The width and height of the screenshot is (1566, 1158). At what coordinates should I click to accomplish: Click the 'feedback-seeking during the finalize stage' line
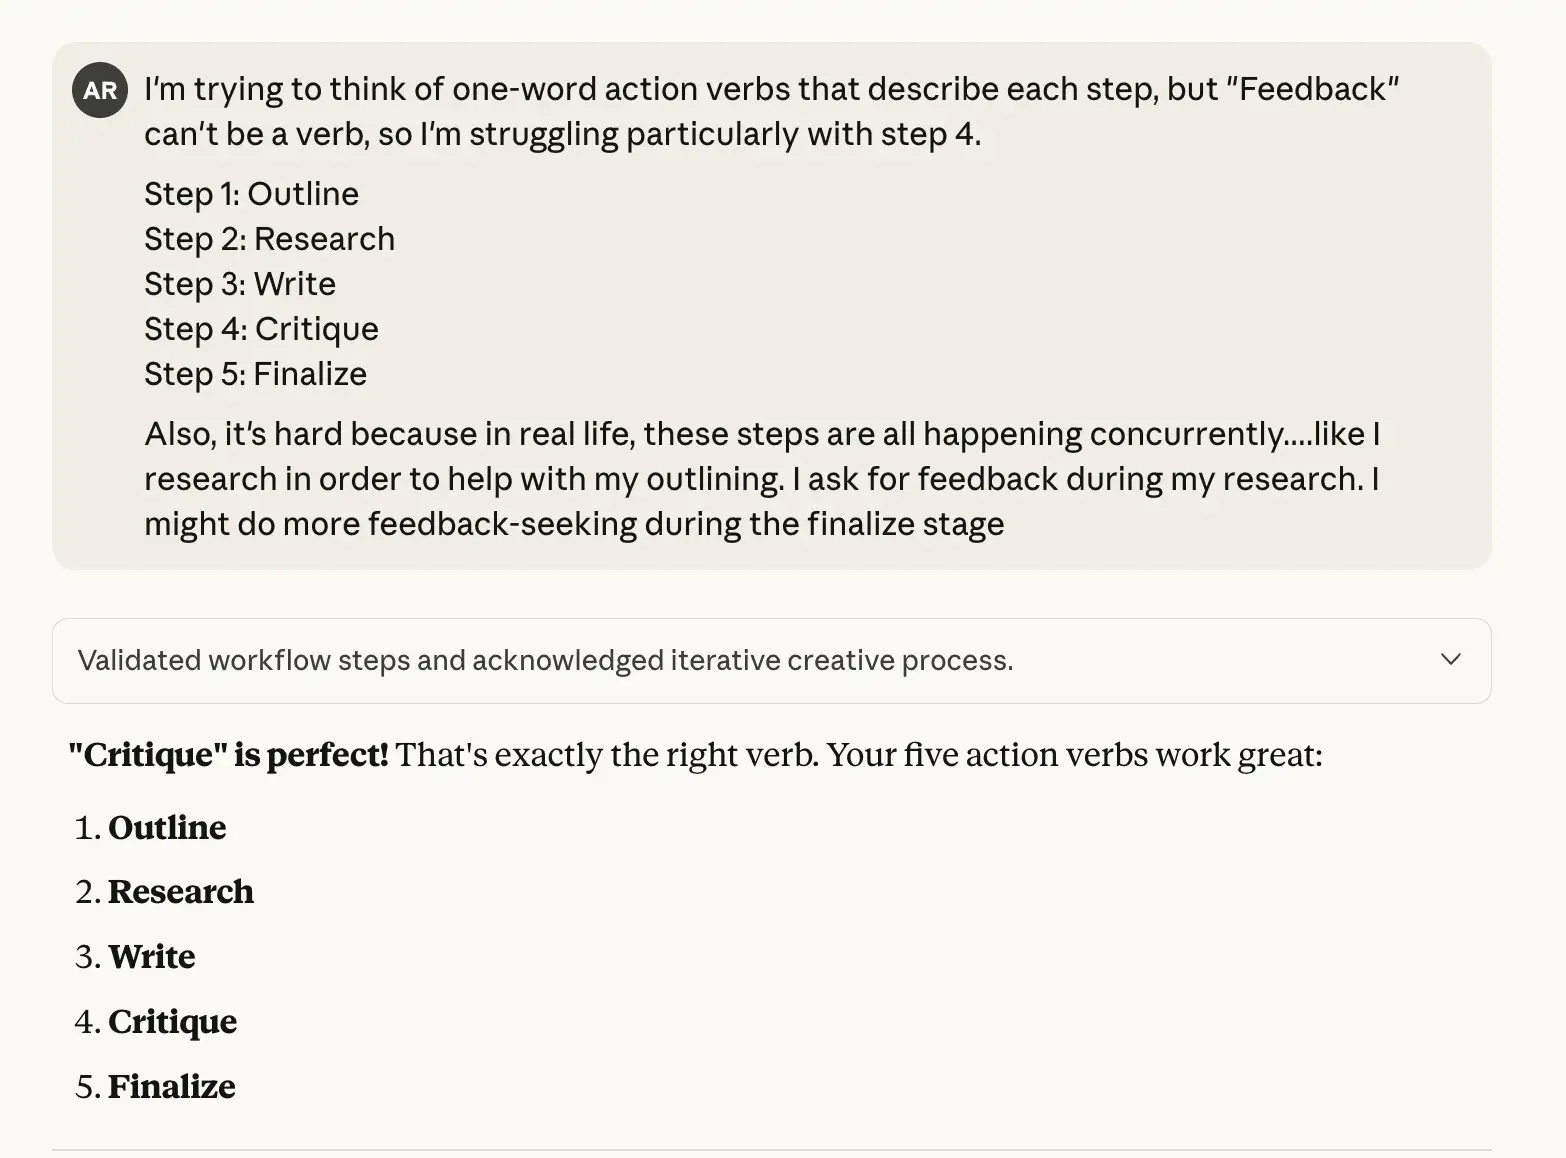[685, 524]
